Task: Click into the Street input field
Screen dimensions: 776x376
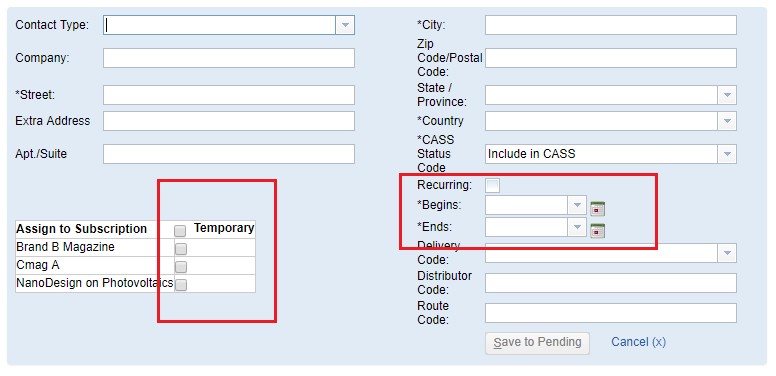Action: (x=229, y=95)
